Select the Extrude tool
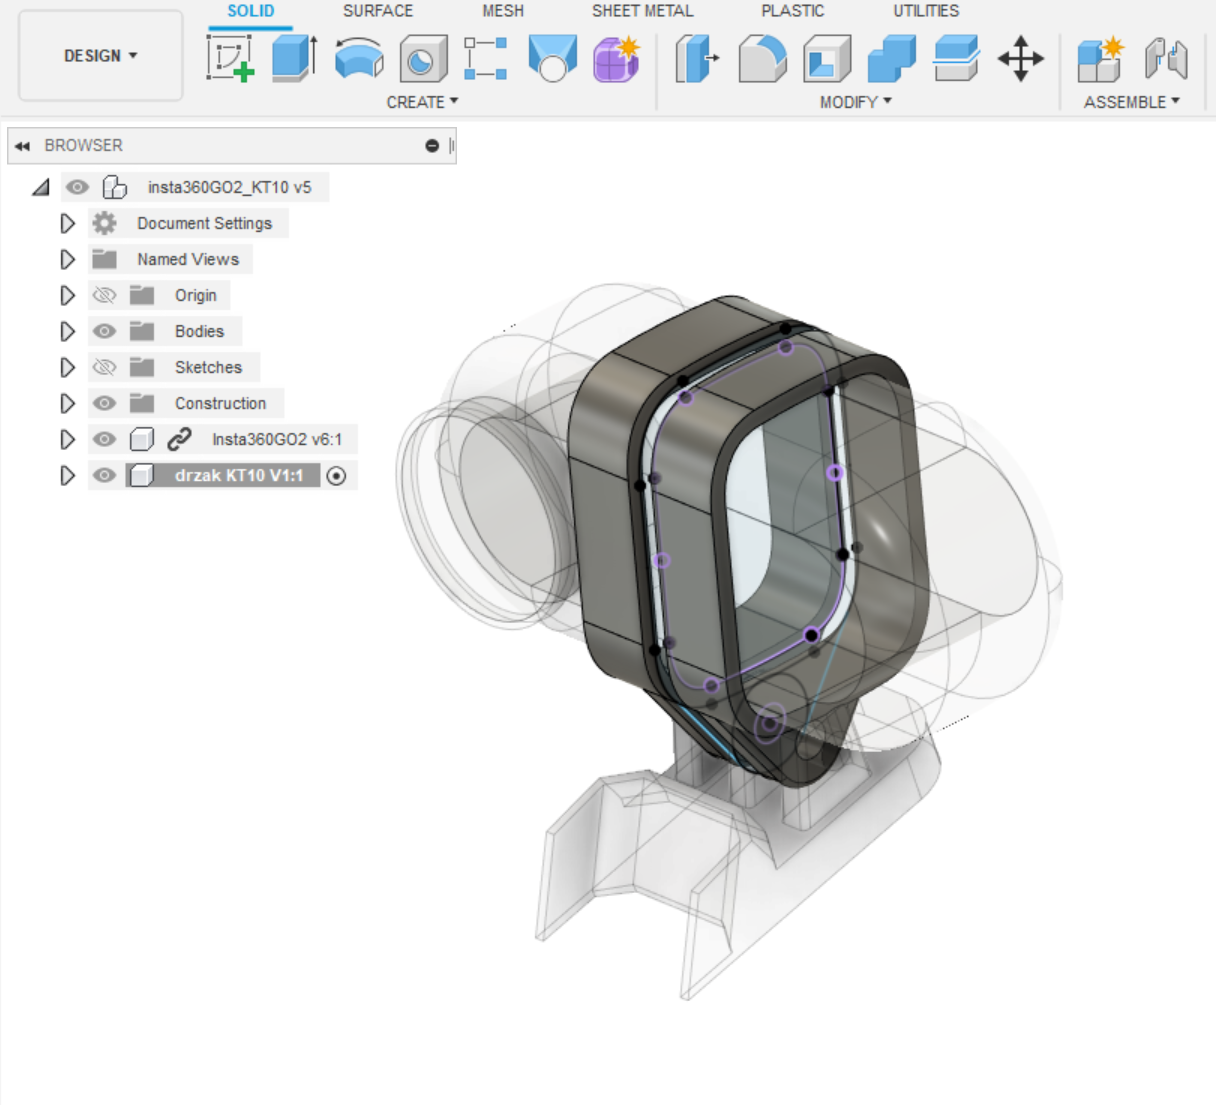 [x=294, y=58]
